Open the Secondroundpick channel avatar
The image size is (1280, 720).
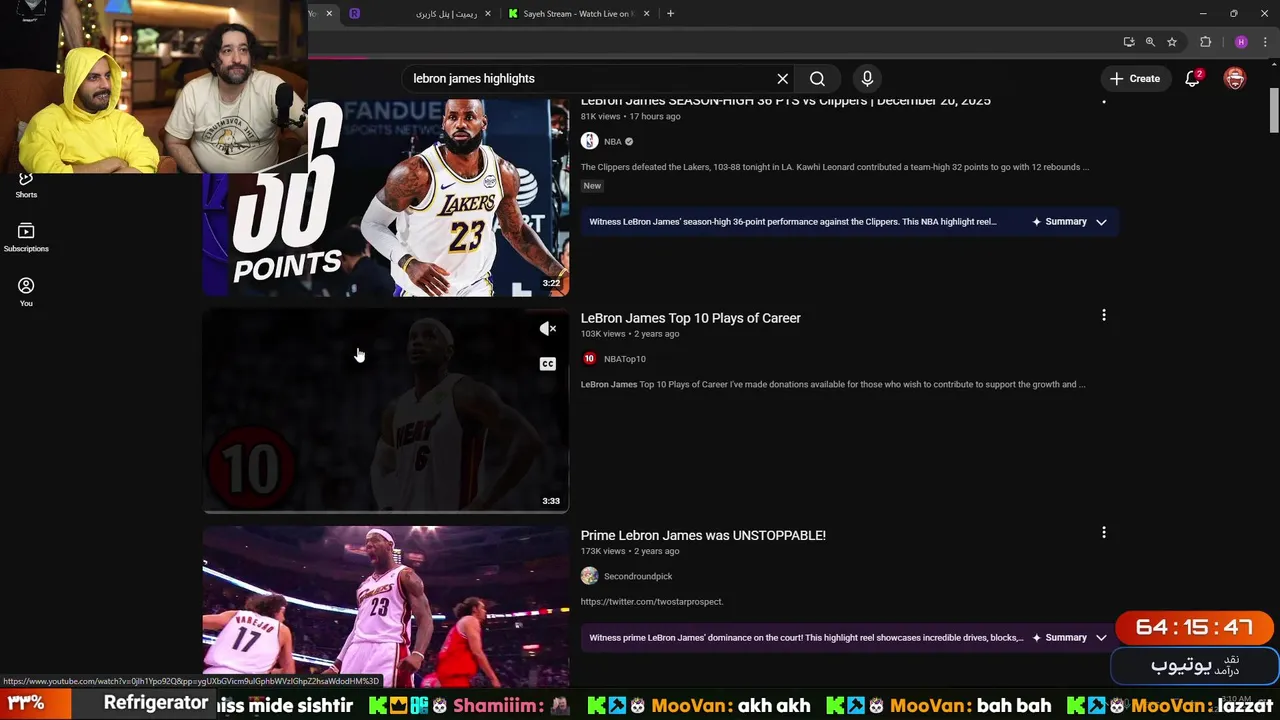point(589,576)
